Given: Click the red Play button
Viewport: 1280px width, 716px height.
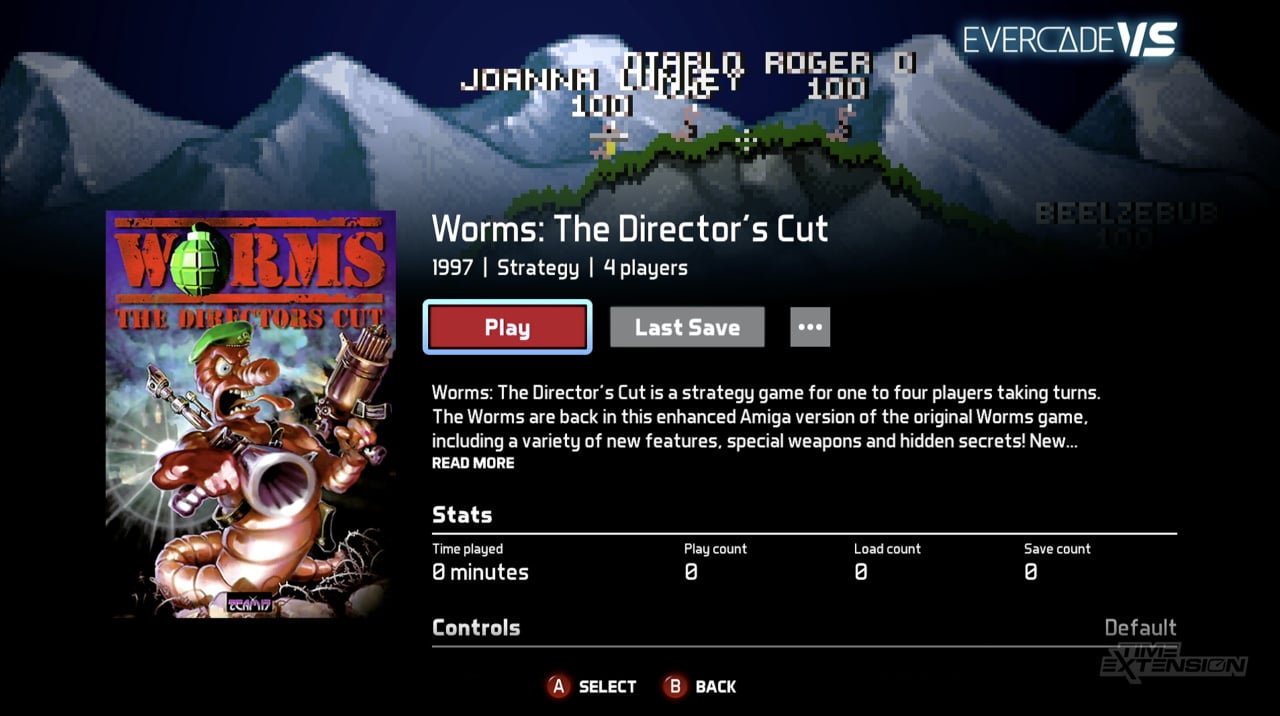Looking at the screenshot, I should [x=508, y=327].
